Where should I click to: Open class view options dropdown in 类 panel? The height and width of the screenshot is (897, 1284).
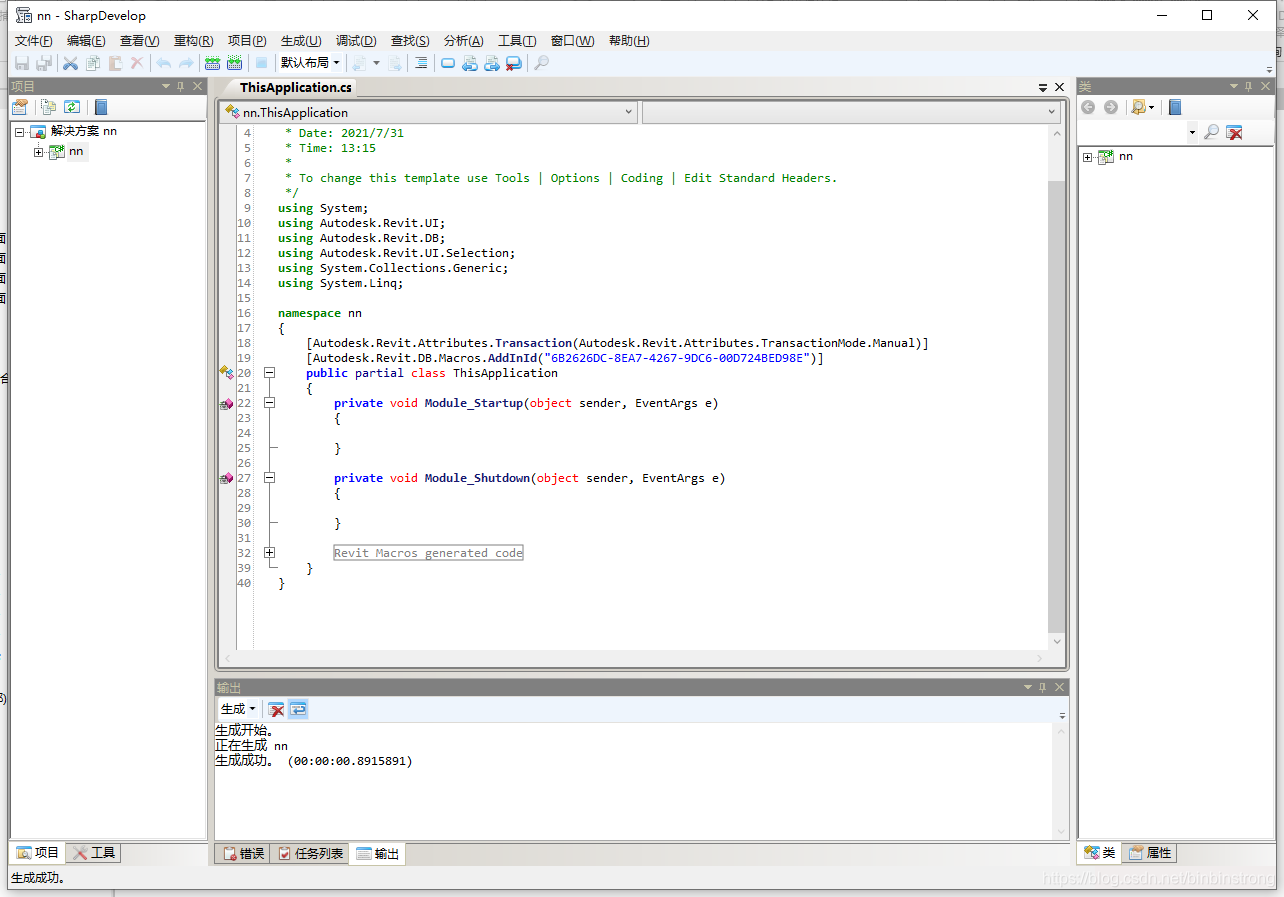point(1142,107)
